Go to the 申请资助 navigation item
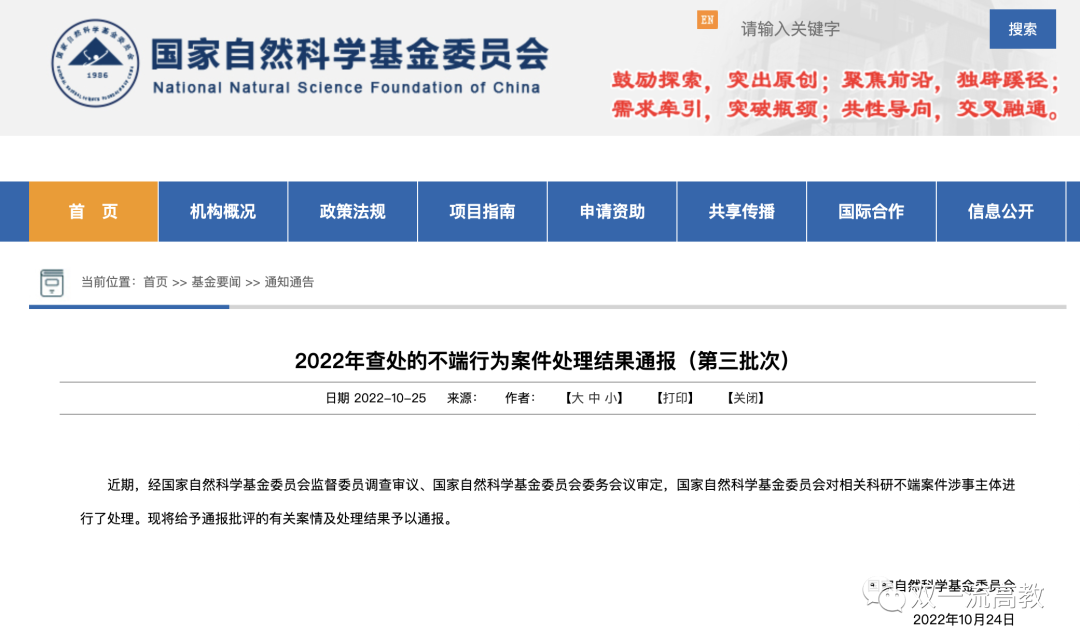 [x=612, y=212]
